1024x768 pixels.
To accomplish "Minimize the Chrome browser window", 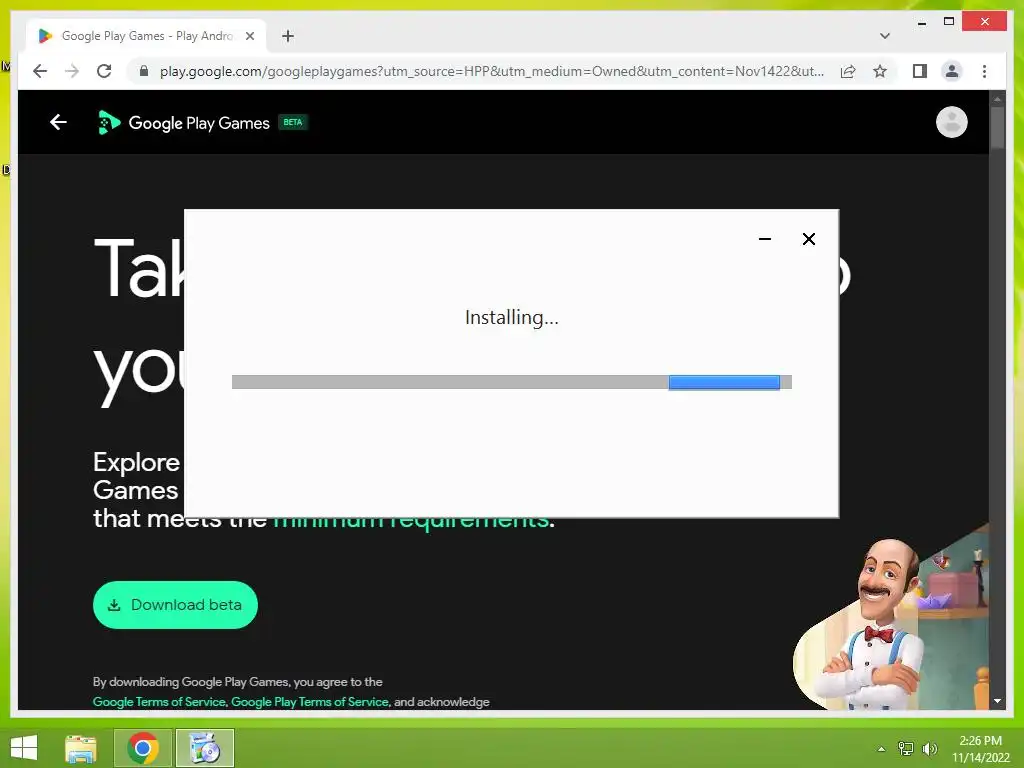I will (x=921, y=23).
